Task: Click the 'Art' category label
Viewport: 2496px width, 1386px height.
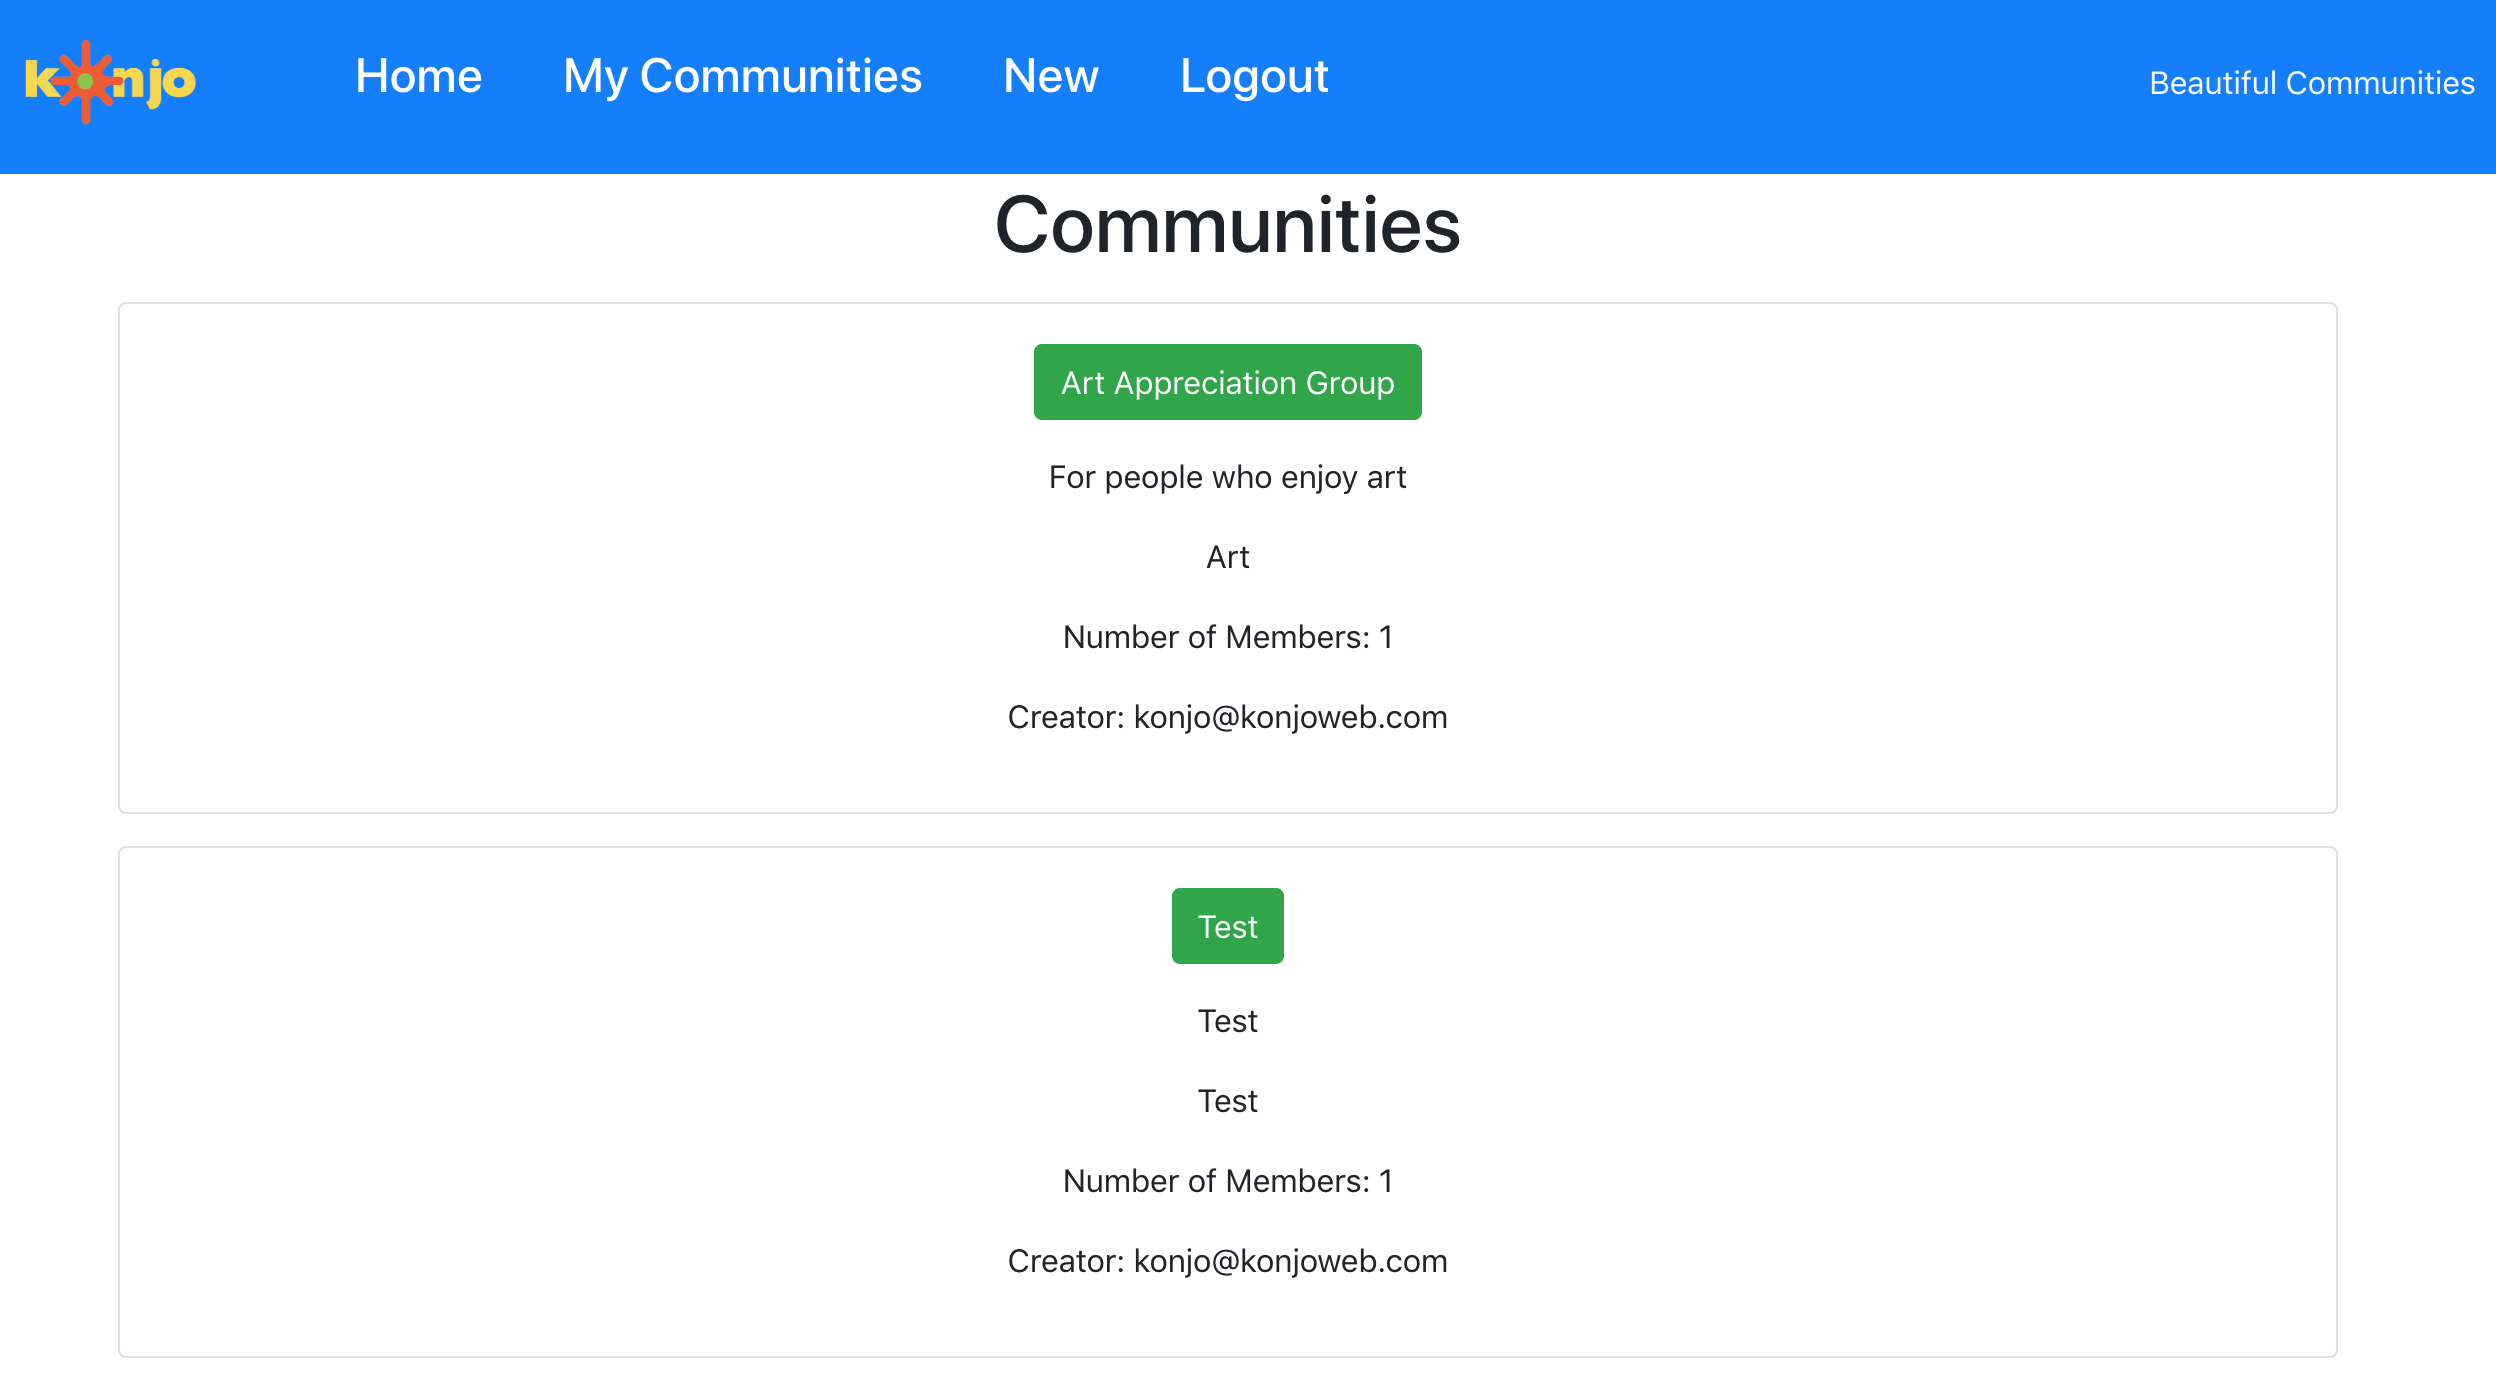Action: [1228, 557]
